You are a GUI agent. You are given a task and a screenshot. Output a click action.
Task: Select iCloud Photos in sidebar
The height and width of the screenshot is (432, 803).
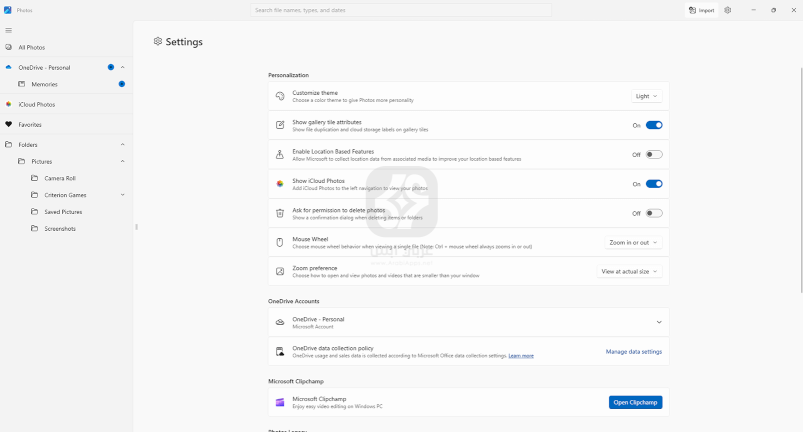(36, 104)
